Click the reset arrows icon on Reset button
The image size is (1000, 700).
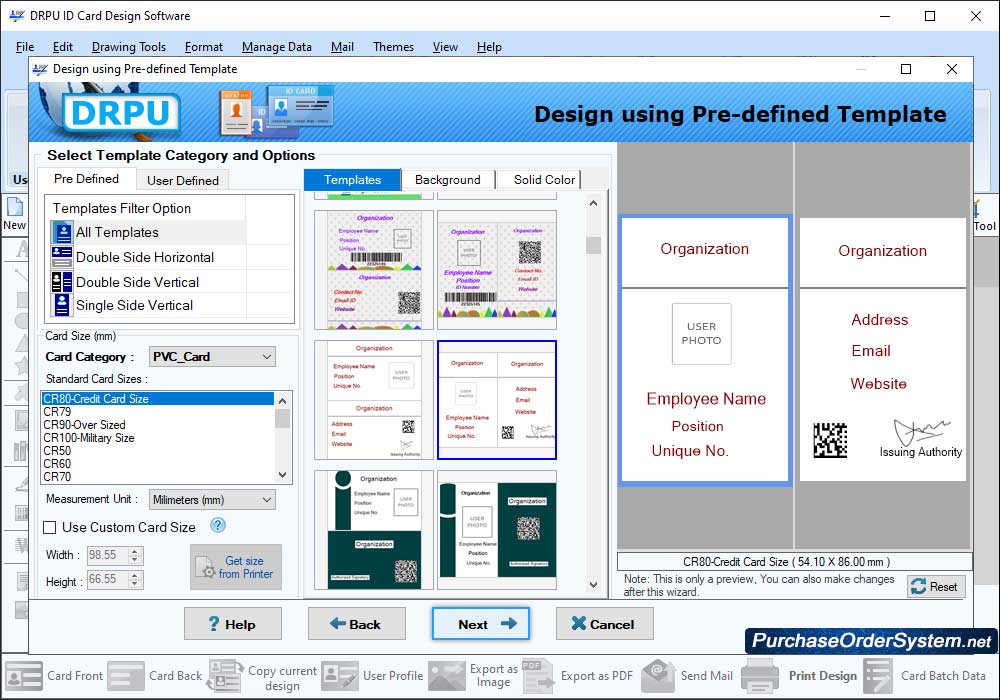point(918,587)
